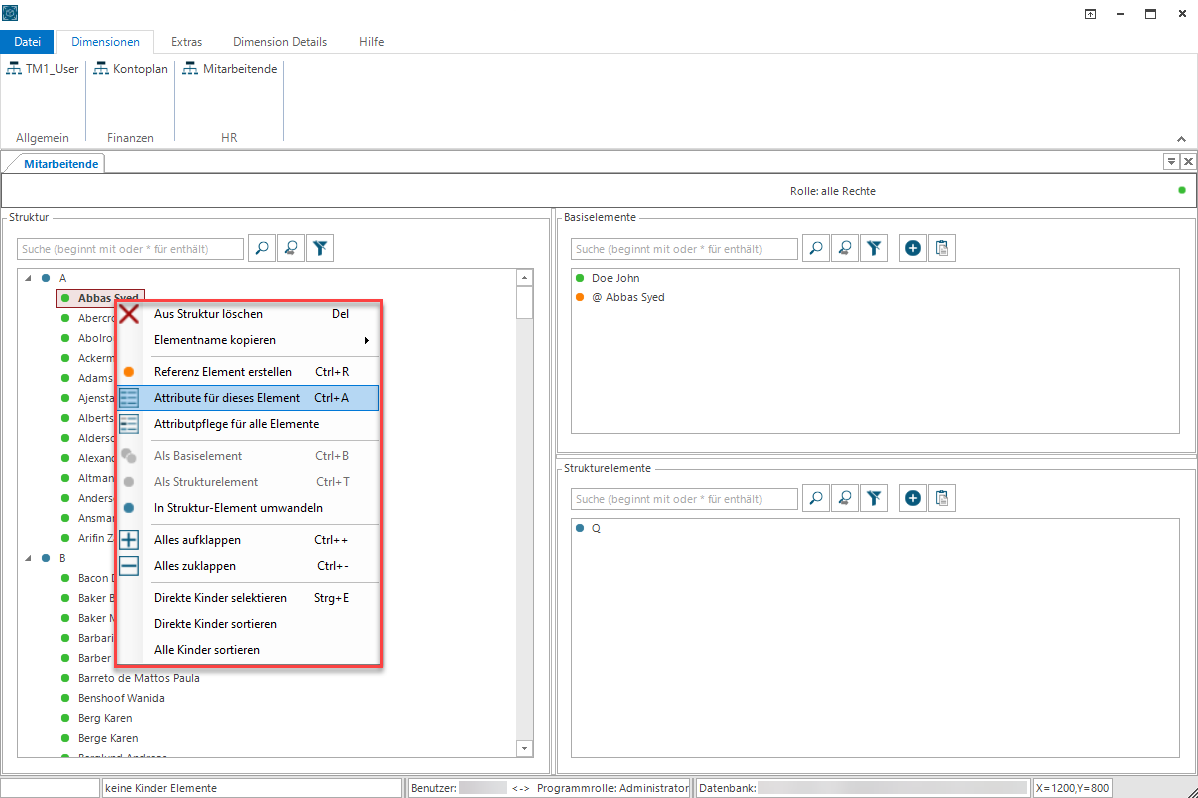
Task: Click the Strukturelemente search input field
Action: (x=685, y=499)
